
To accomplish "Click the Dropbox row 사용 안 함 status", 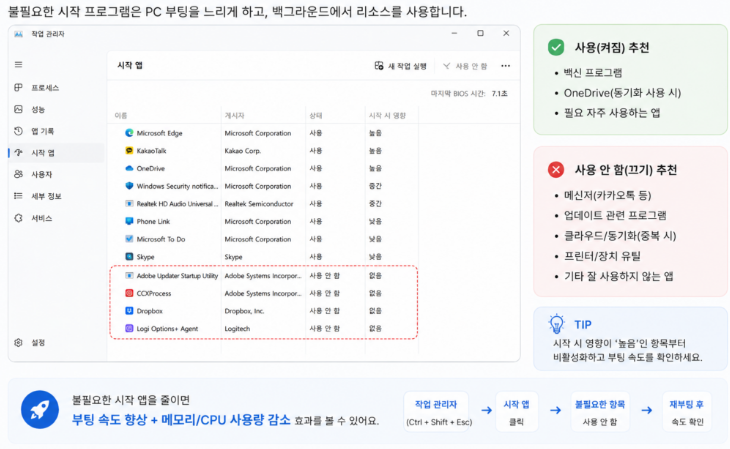I will (324, 311).
